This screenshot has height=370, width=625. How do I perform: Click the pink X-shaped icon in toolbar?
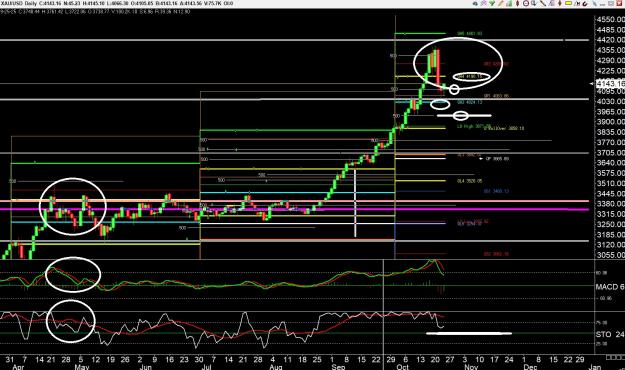[x=483, y=3]
